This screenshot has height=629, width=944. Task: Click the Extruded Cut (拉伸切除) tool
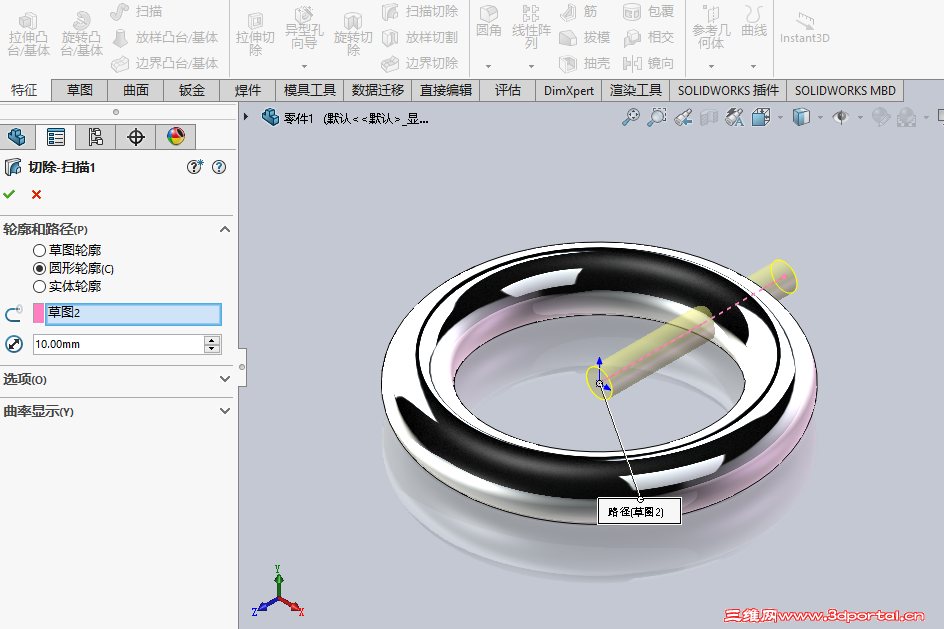255,36
